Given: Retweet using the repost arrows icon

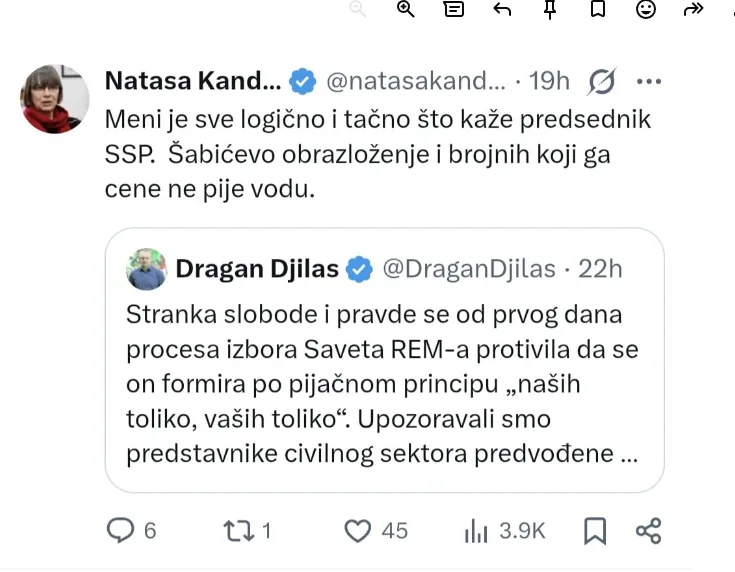Looking at the screenshot, I should (239, 531).
